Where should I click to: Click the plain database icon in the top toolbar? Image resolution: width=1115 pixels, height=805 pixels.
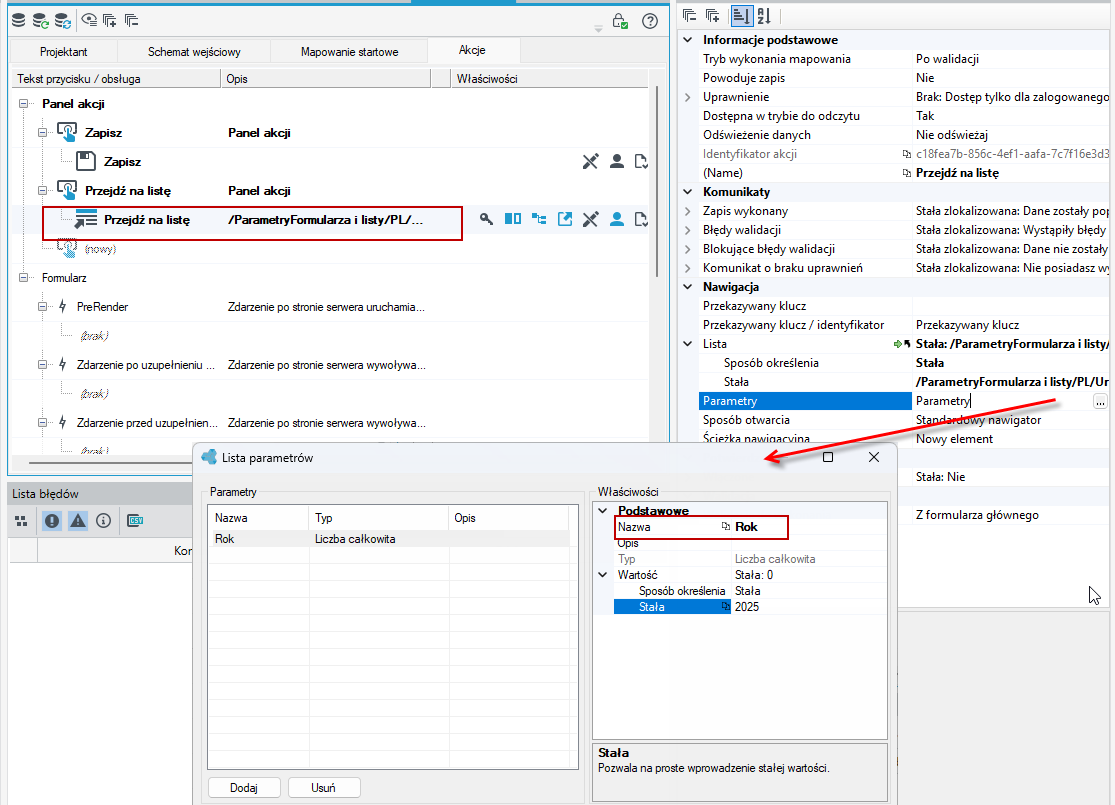click(18, 21)
